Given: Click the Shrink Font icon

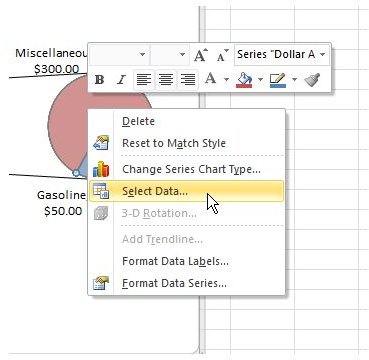Looking at the screenshot, I should pos(223,55).
